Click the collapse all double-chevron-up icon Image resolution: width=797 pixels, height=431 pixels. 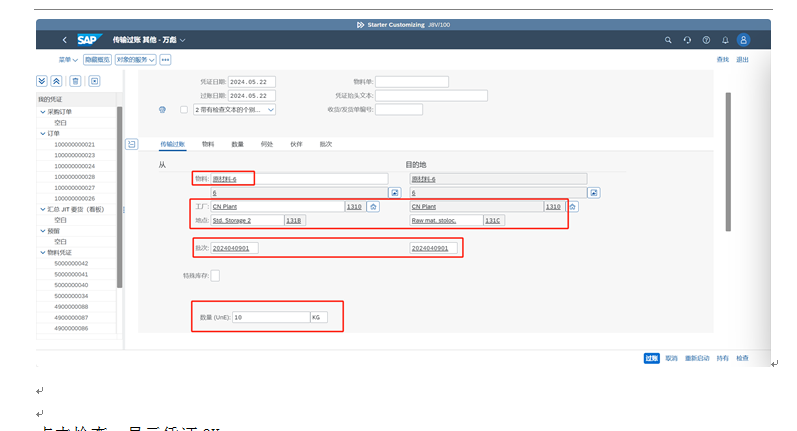[57, 81]
